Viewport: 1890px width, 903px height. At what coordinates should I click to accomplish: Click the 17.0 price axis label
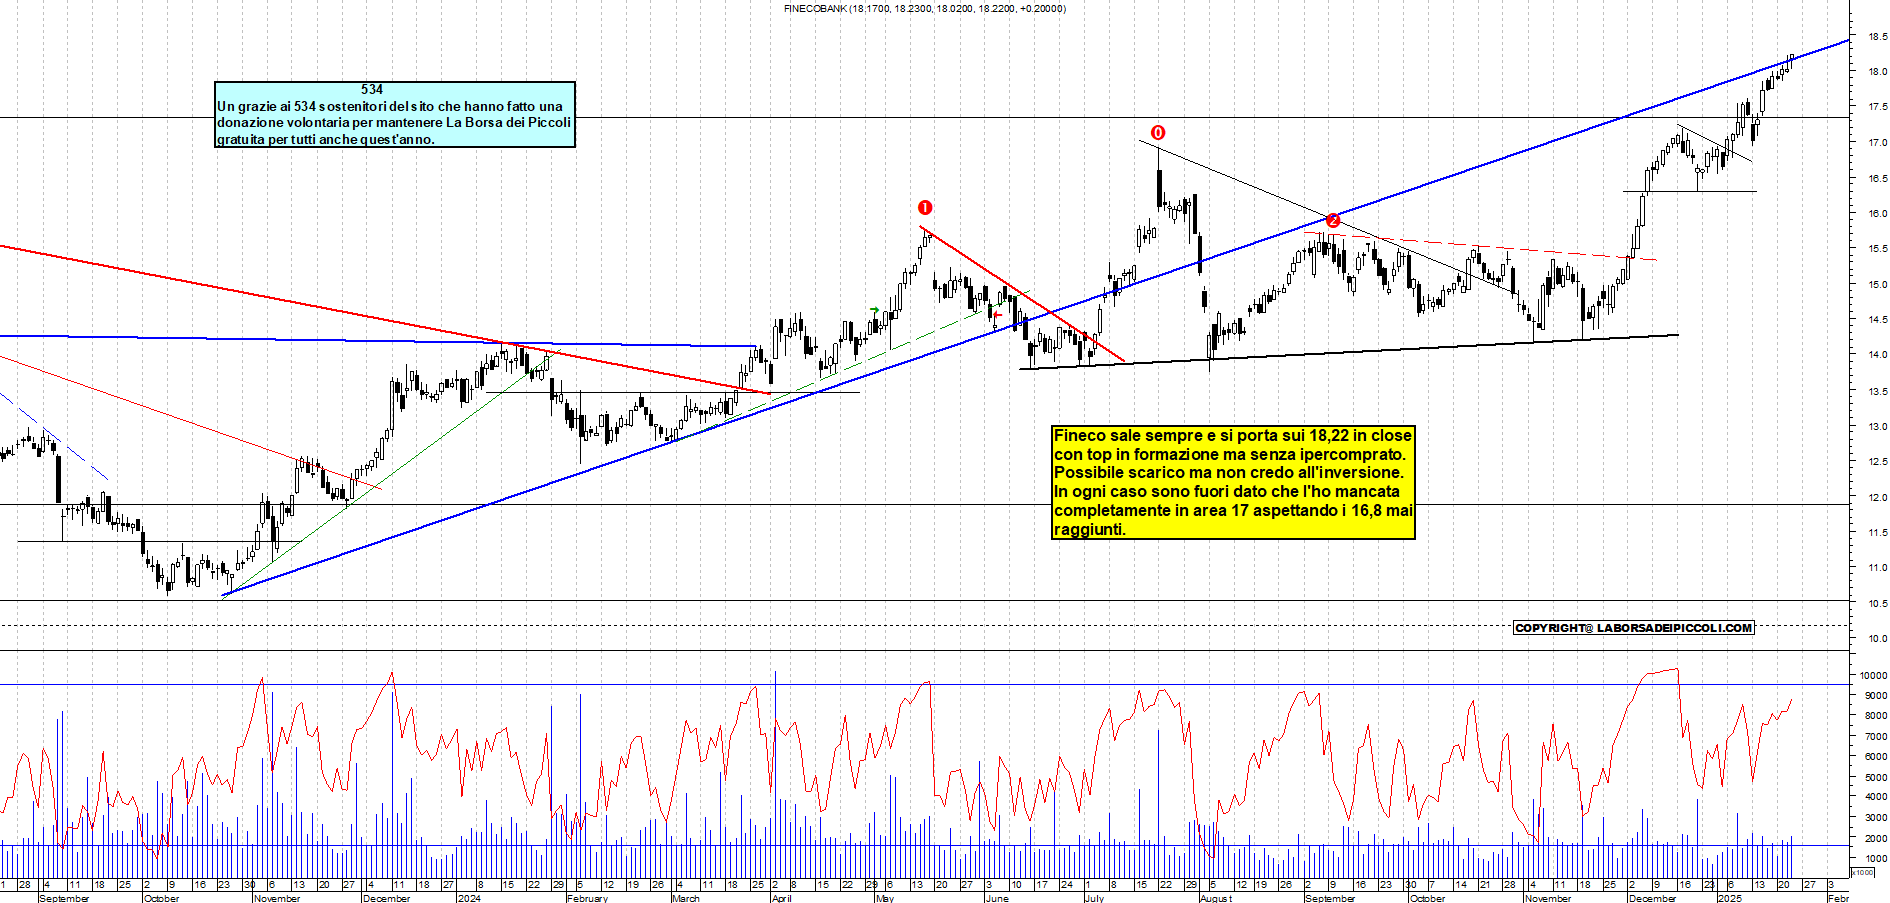click(x=1878, y=143)
